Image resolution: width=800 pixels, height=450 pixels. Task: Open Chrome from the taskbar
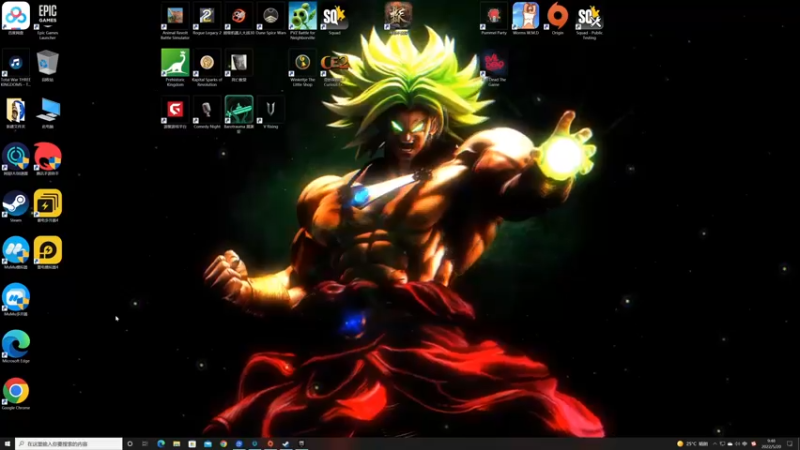coord(223,444)
